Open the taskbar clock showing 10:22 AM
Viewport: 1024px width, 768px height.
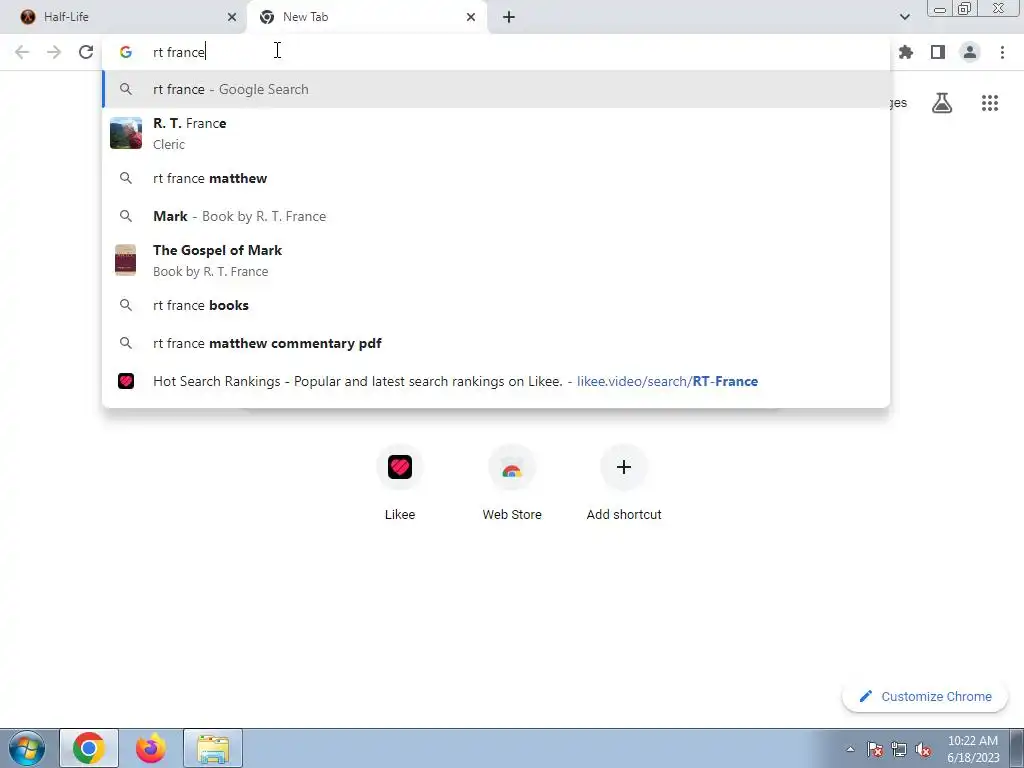(973, 749)
